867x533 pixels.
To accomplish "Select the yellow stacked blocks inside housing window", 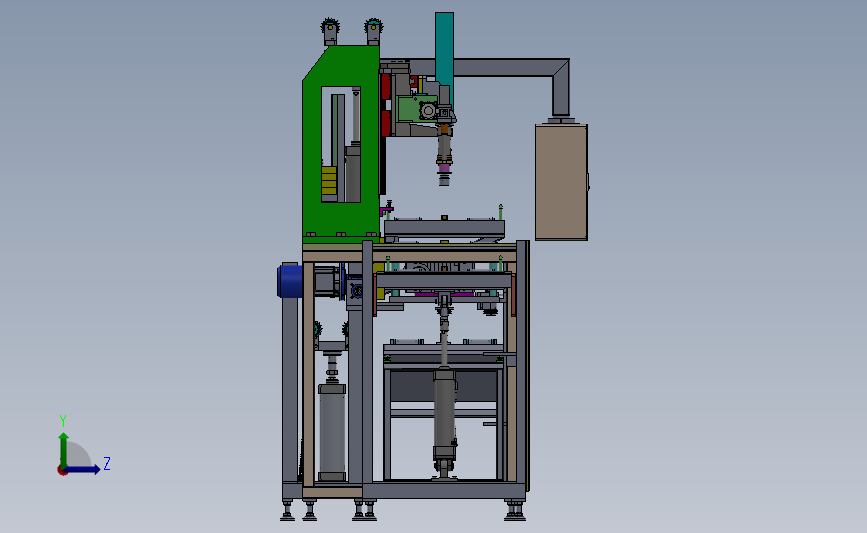I will tap(329, 181).
